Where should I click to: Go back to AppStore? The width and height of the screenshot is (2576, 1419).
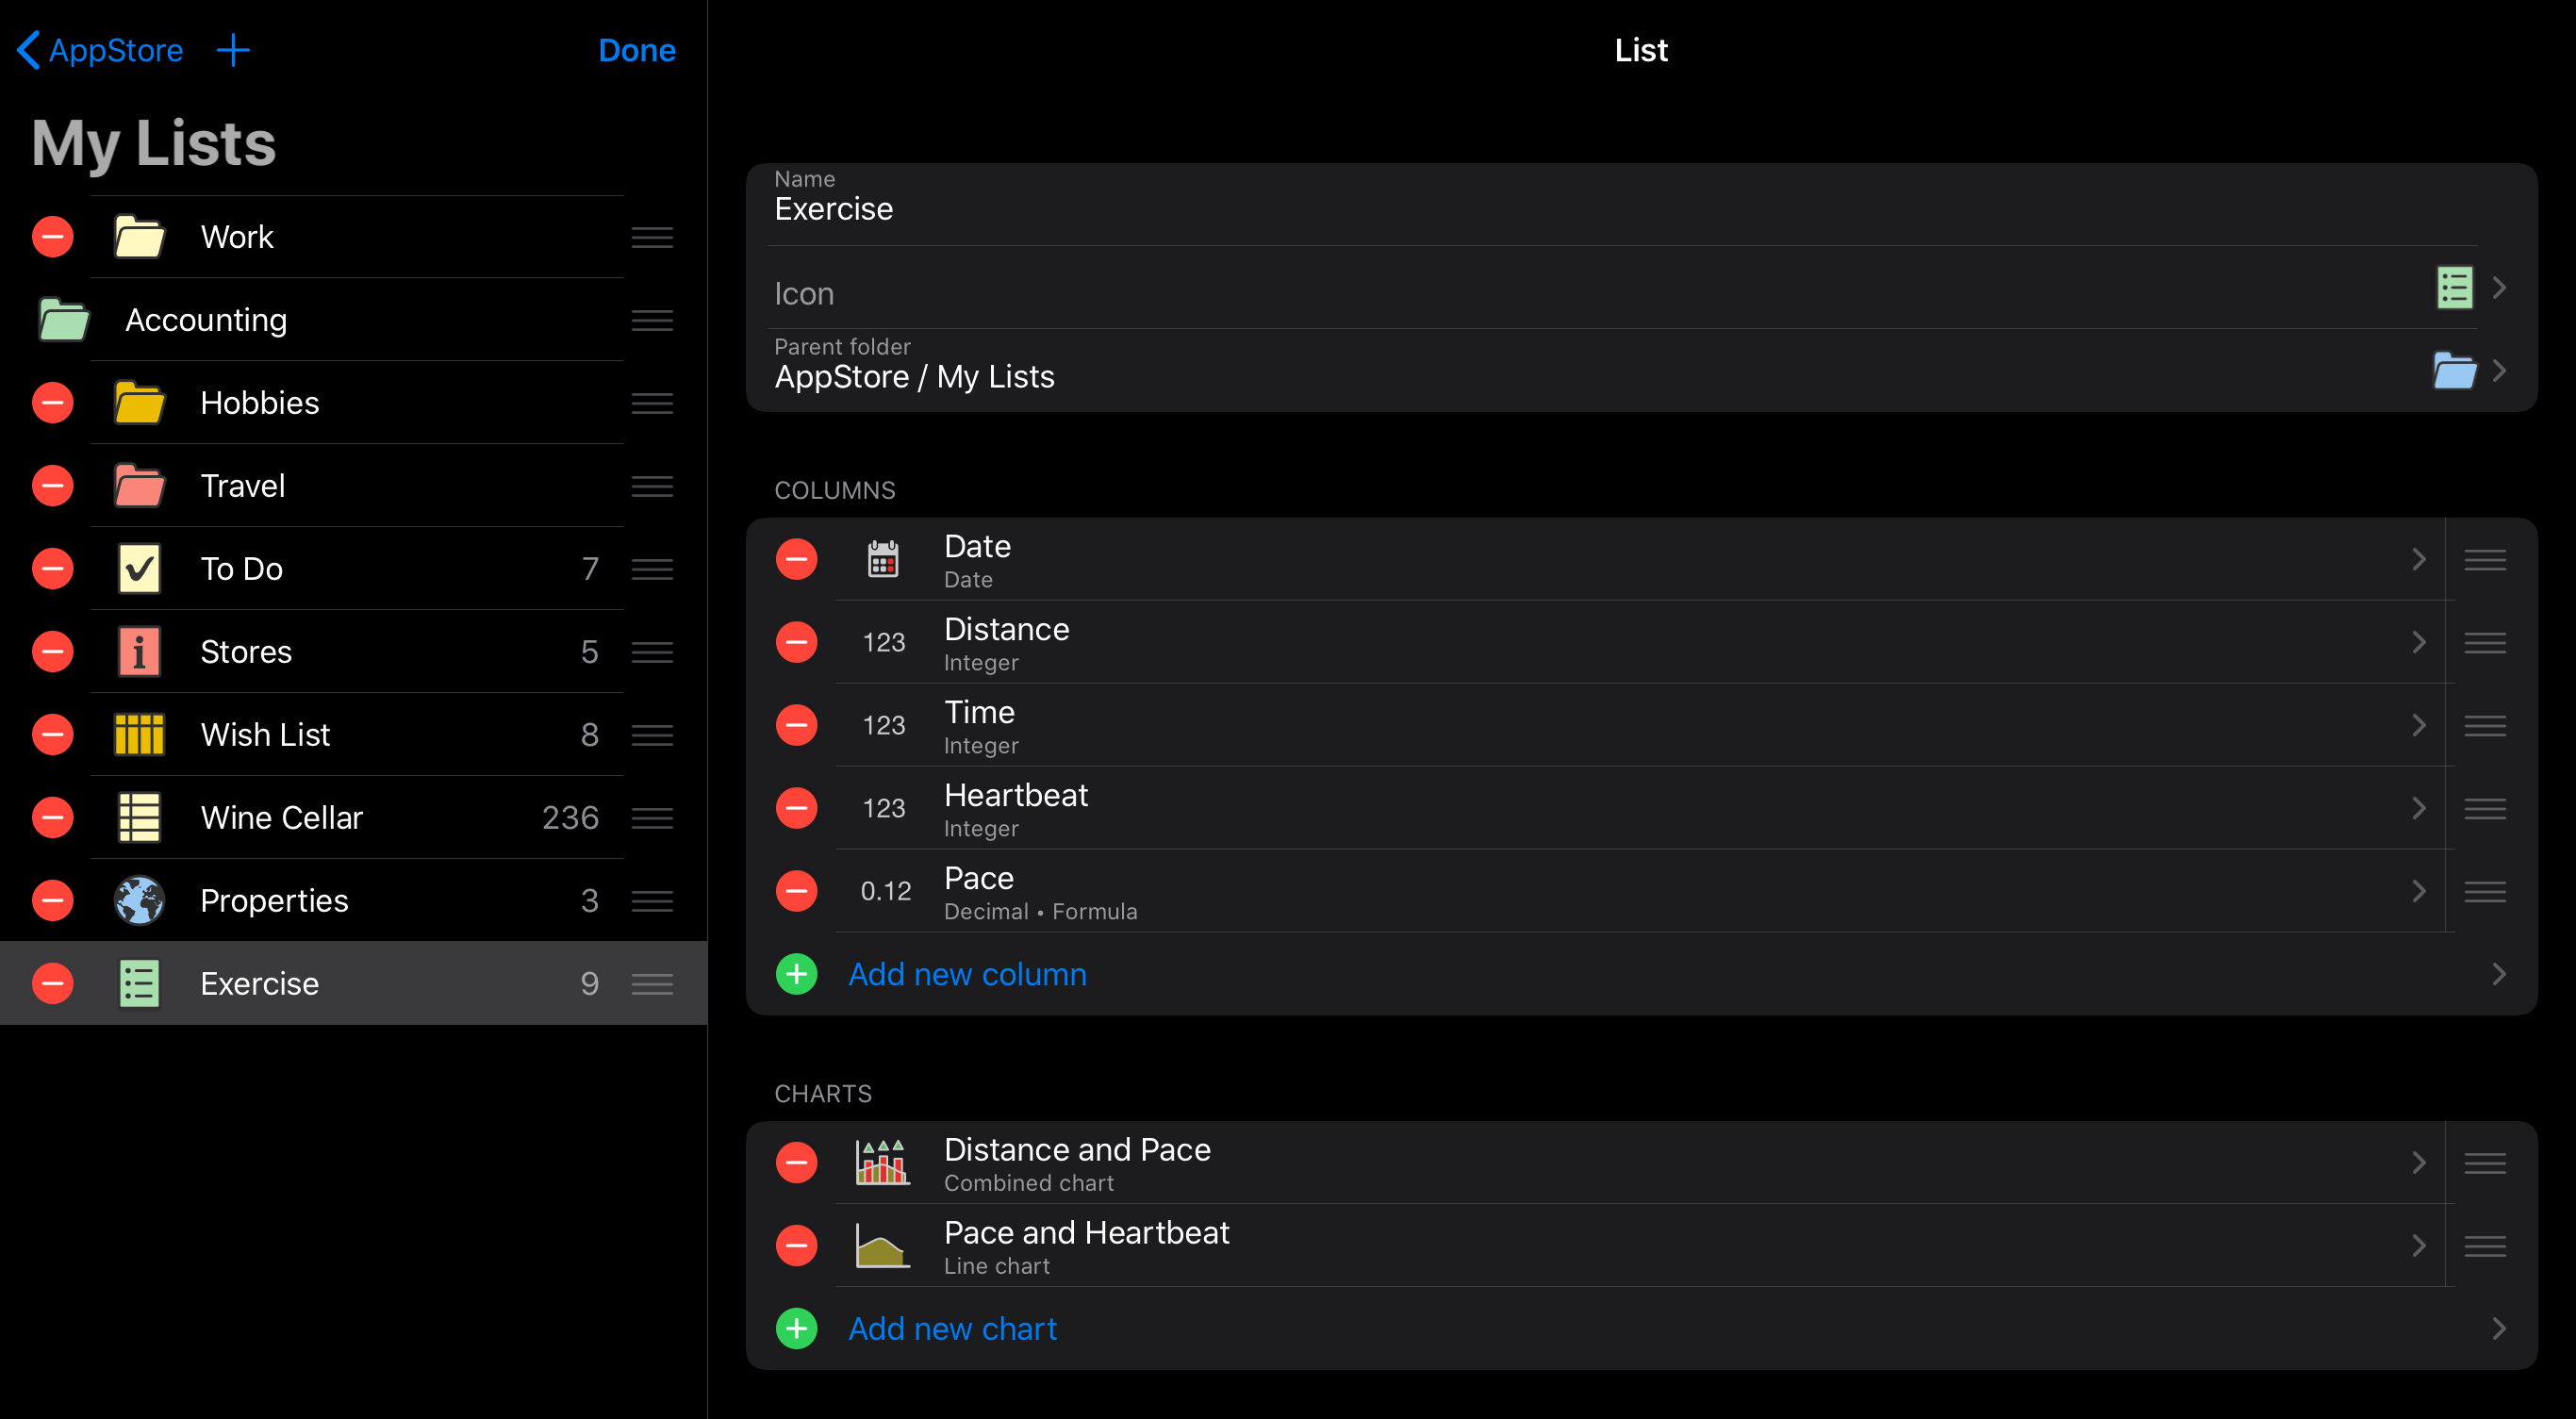[100, 50]
